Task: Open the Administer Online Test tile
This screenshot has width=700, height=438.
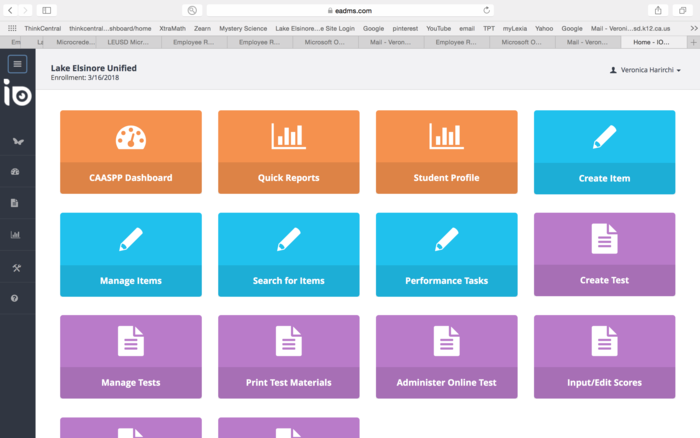Action: pyautogui.click(x=446, y=355)
